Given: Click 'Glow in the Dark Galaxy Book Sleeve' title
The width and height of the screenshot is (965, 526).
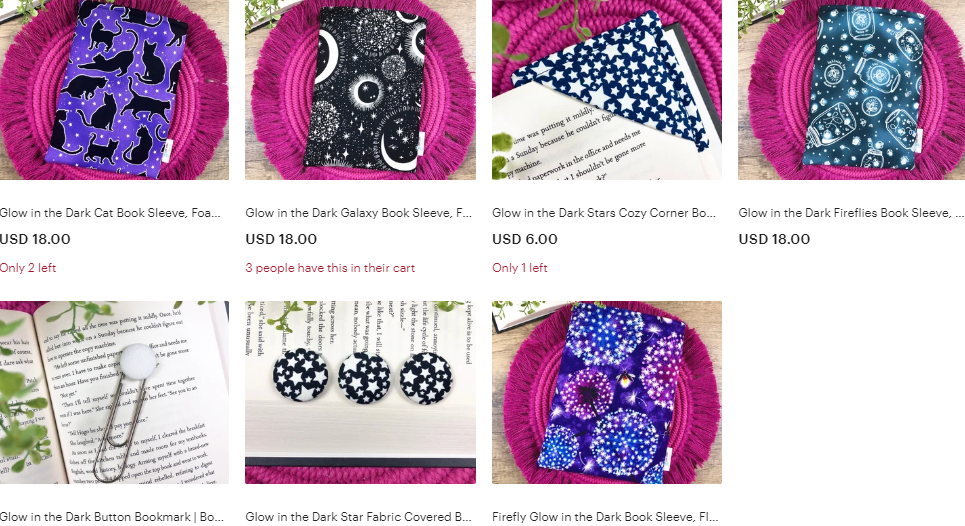Looking at the screenshot, I should point(358,213).
